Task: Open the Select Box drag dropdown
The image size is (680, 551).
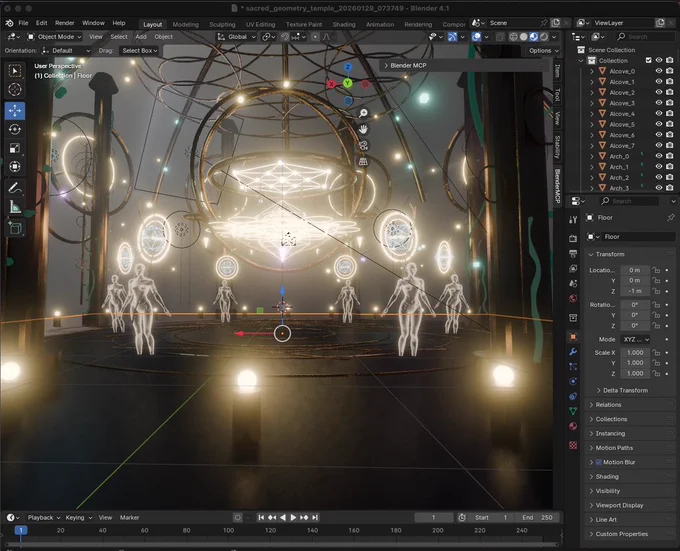Action: click(x=139, y=51)
